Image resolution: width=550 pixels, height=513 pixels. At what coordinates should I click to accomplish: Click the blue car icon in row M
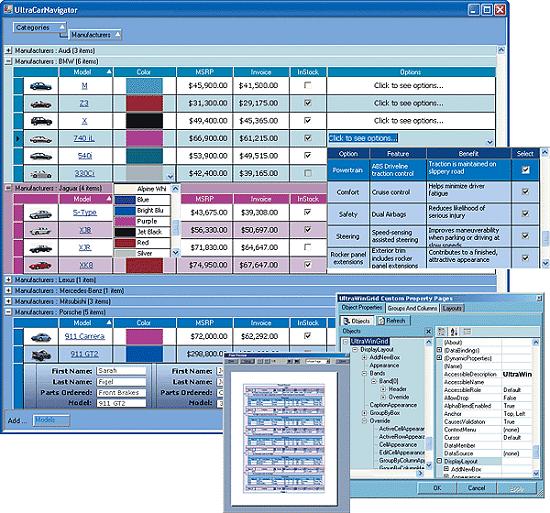[x=41, y=86]
